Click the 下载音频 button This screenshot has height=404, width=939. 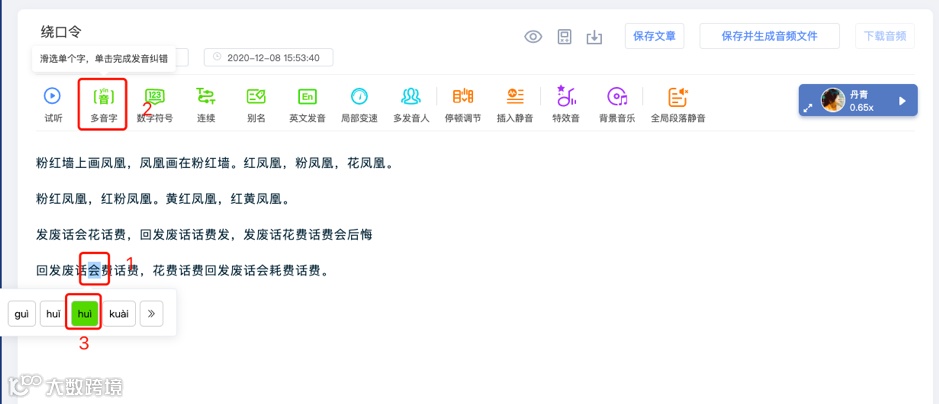pyautogui.click(x=885, y=36)
